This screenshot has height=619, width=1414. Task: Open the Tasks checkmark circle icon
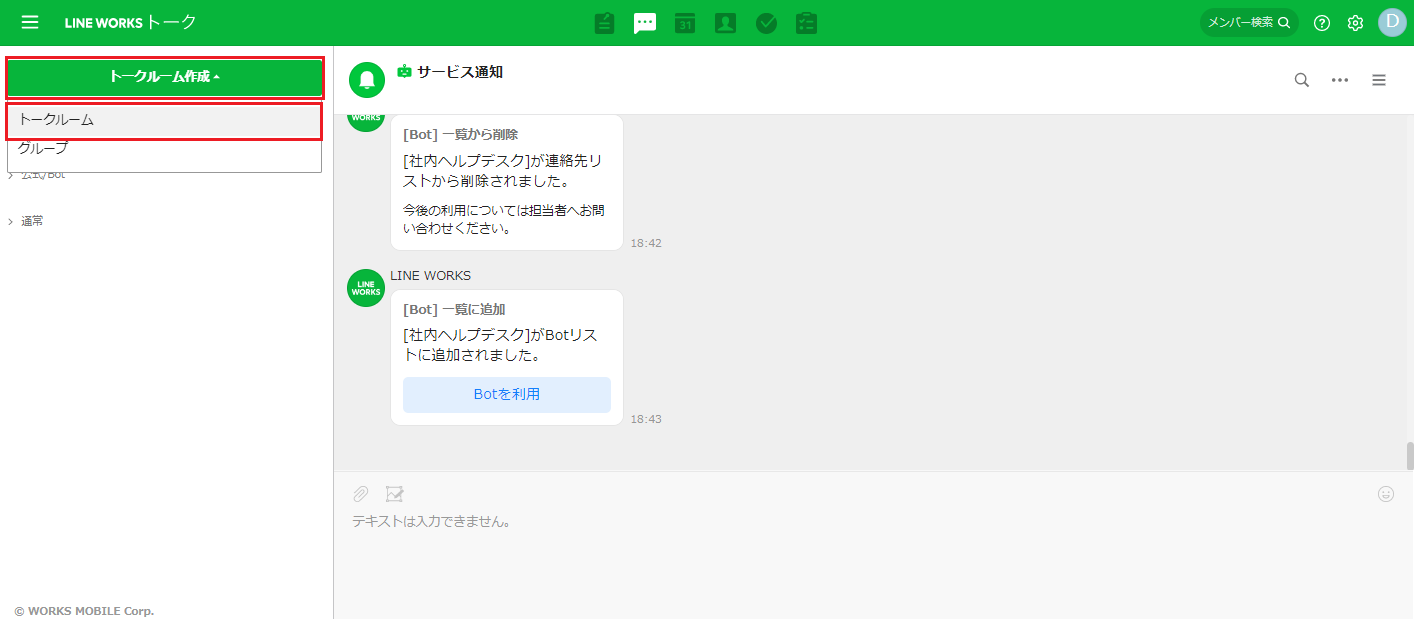[767, 23]
